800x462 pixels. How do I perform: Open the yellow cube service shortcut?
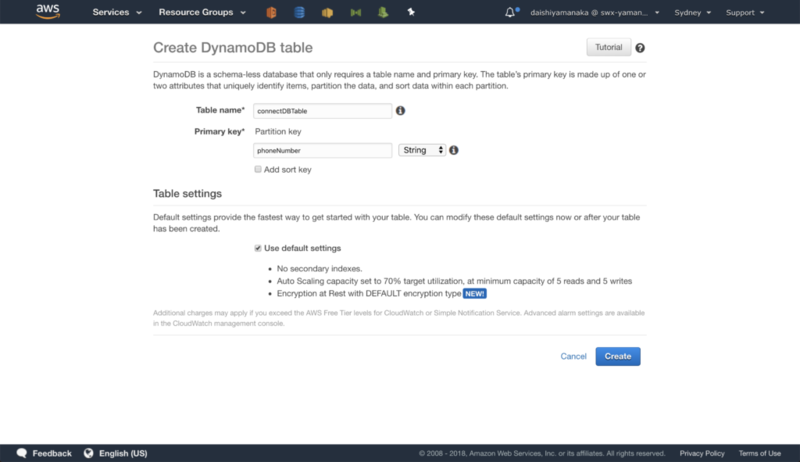(328, 12)
